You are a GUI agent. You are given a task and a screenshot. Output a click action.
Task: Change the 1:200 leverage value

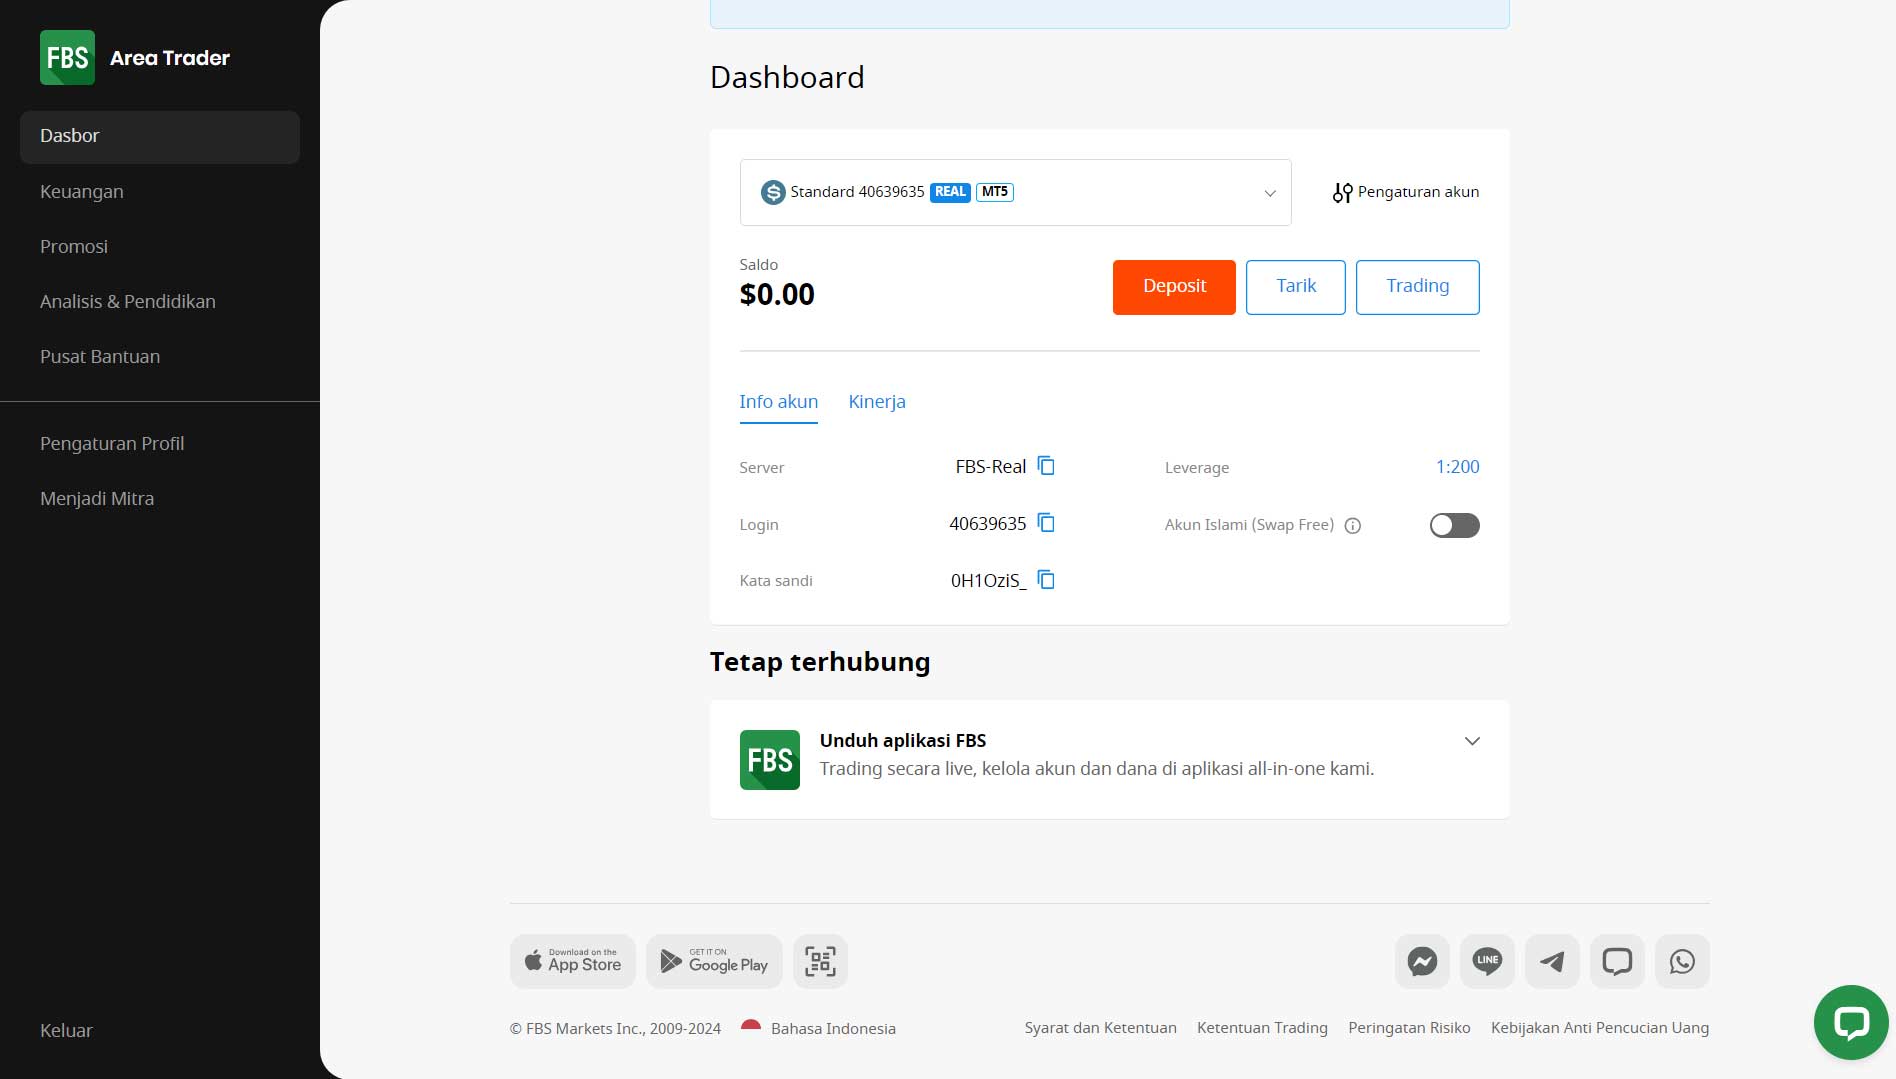pyautogui.click(x=1457, y=467)
